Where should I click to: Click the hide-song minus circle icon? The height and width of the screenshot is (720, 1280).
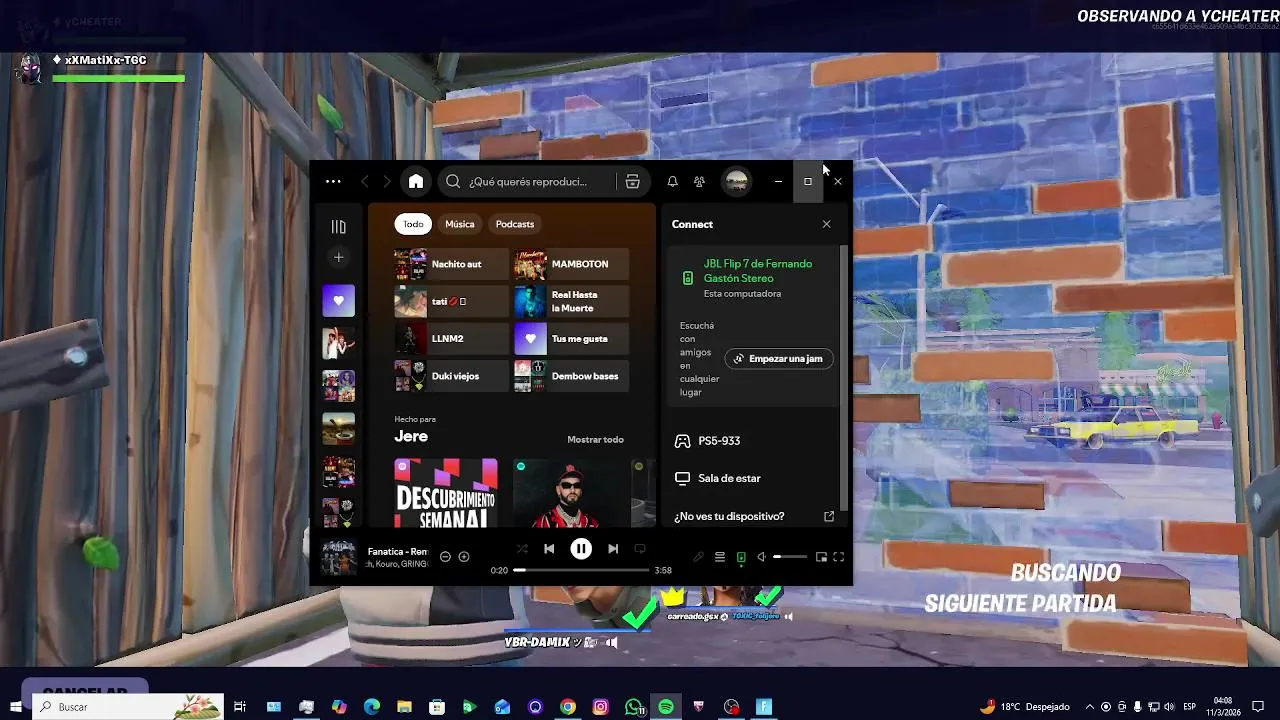(445, 557)
